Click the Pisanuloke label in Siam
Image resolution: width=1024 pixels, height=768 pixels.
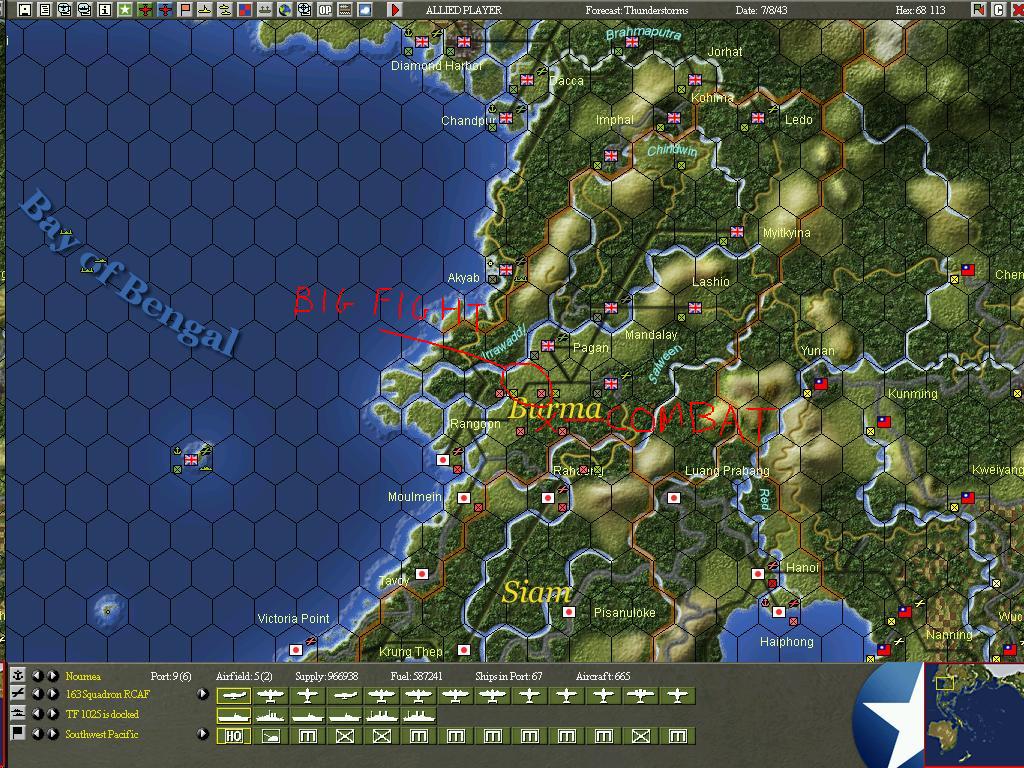pyautogui.click(x=624, y=613)
